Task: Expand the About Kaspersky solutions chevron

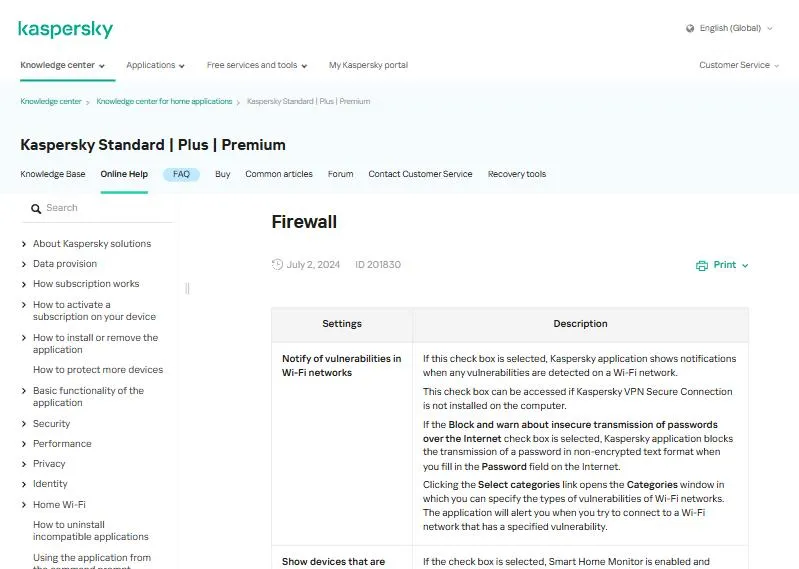Action: 24,244
